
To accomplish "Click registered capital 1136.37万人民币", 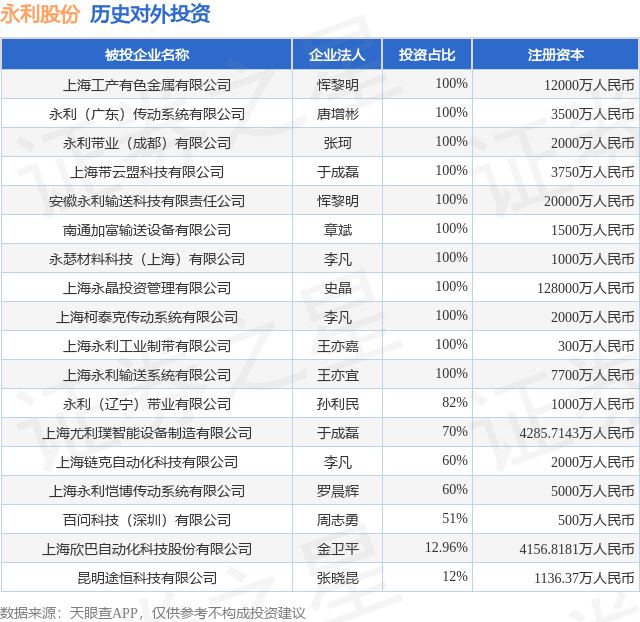I will click(x=584, y=578).
